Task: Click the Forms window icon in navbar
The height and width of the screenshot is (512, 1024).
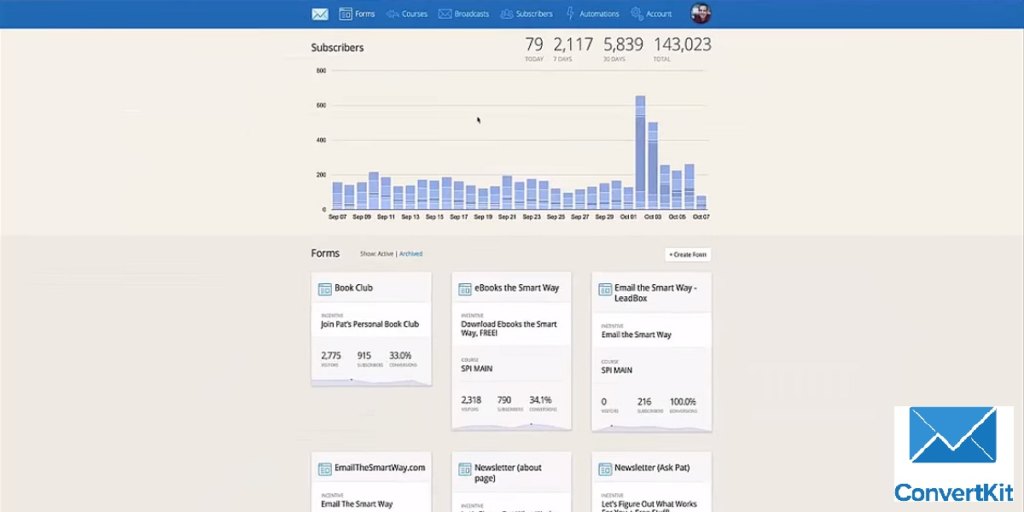Action: 345,14
